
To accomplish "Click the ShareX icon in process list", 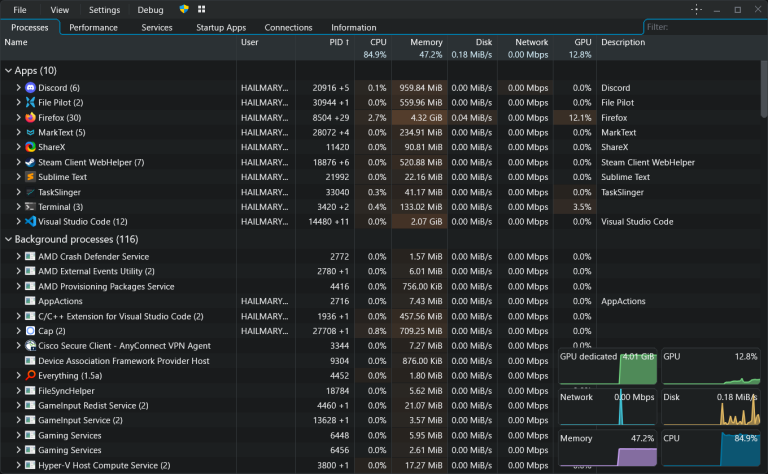I will click(30, 147).
